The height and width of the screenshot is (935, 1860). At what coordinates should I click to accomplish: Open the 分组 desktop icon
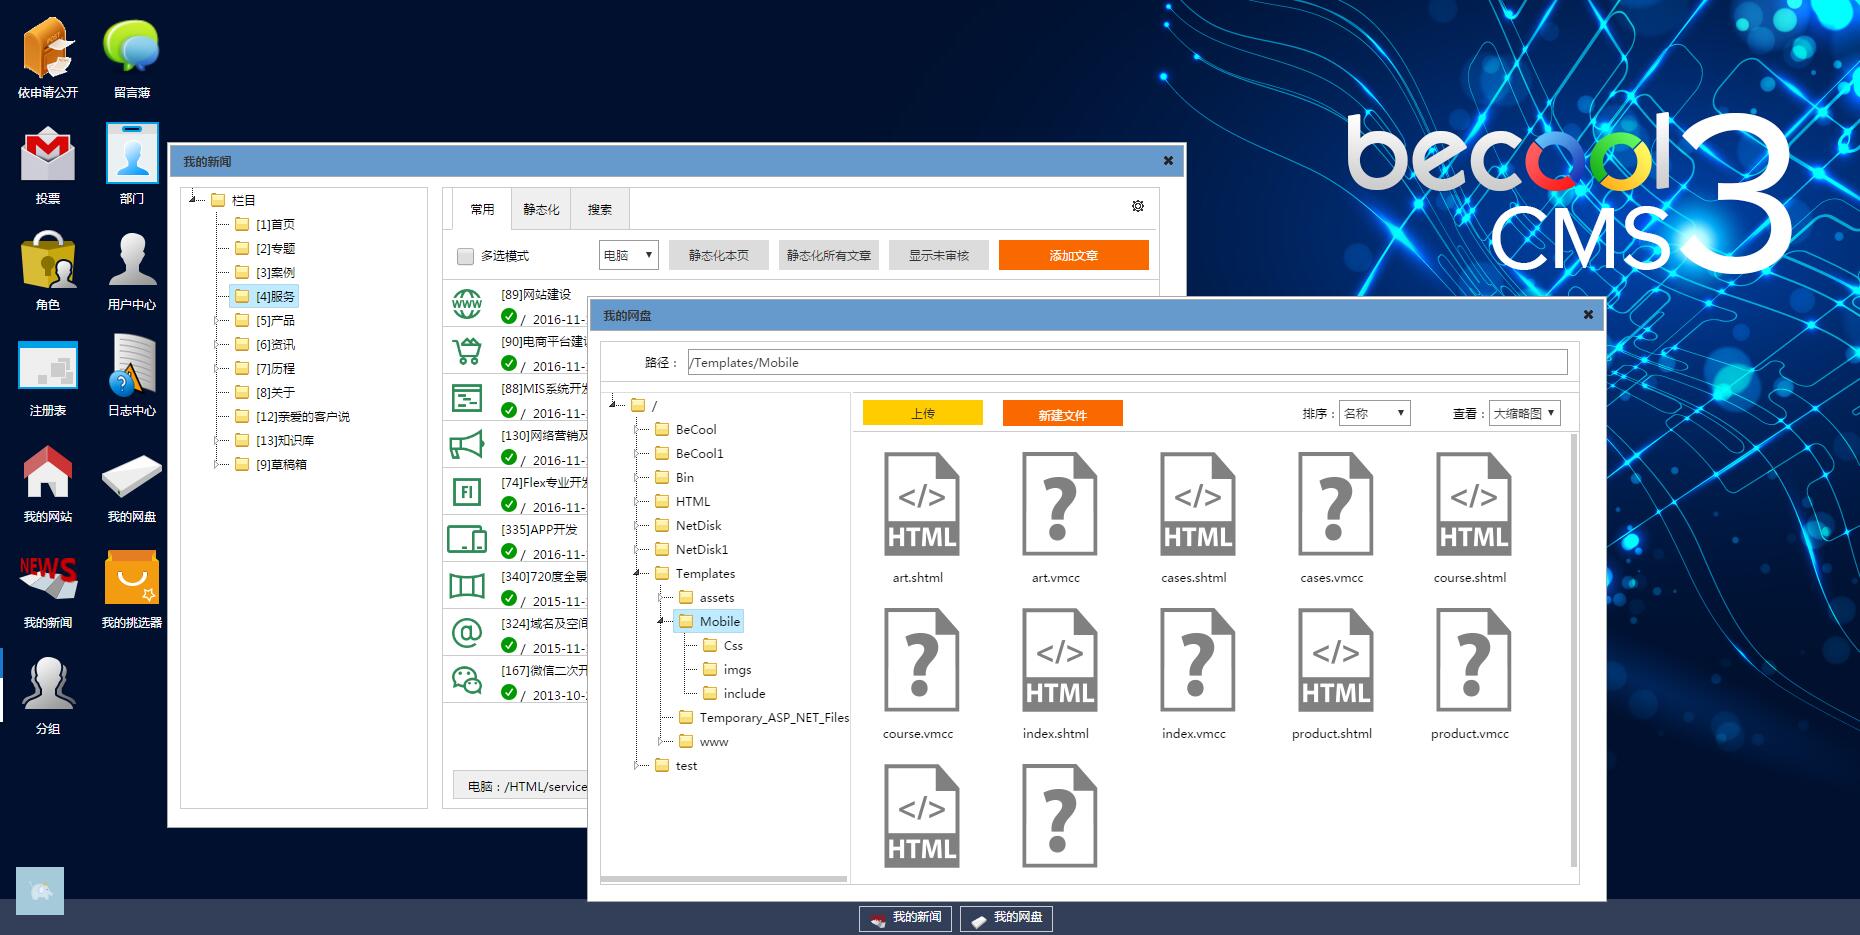point(47,685)
